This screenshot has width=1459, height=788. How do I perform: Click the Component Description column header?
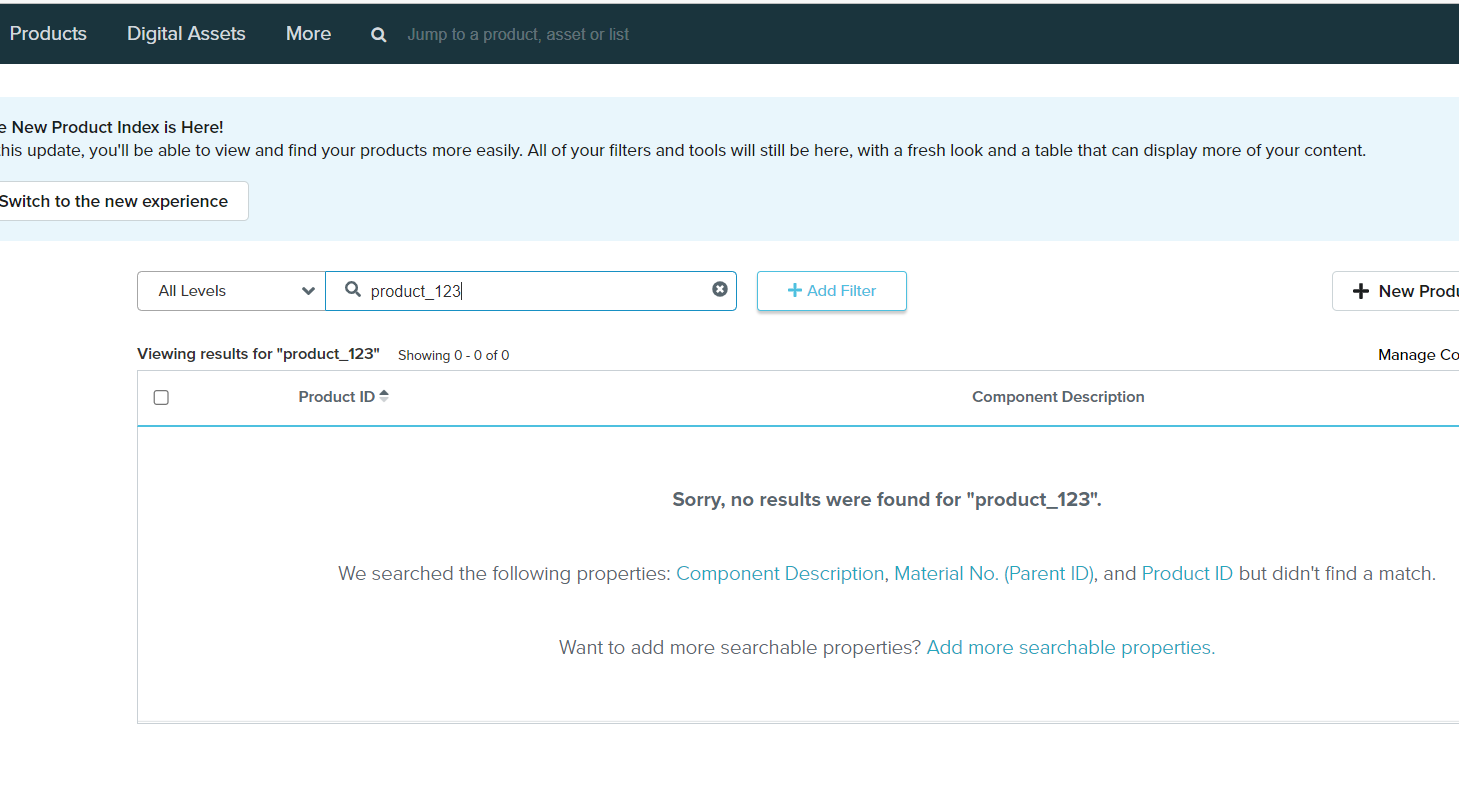point(1058,397)
